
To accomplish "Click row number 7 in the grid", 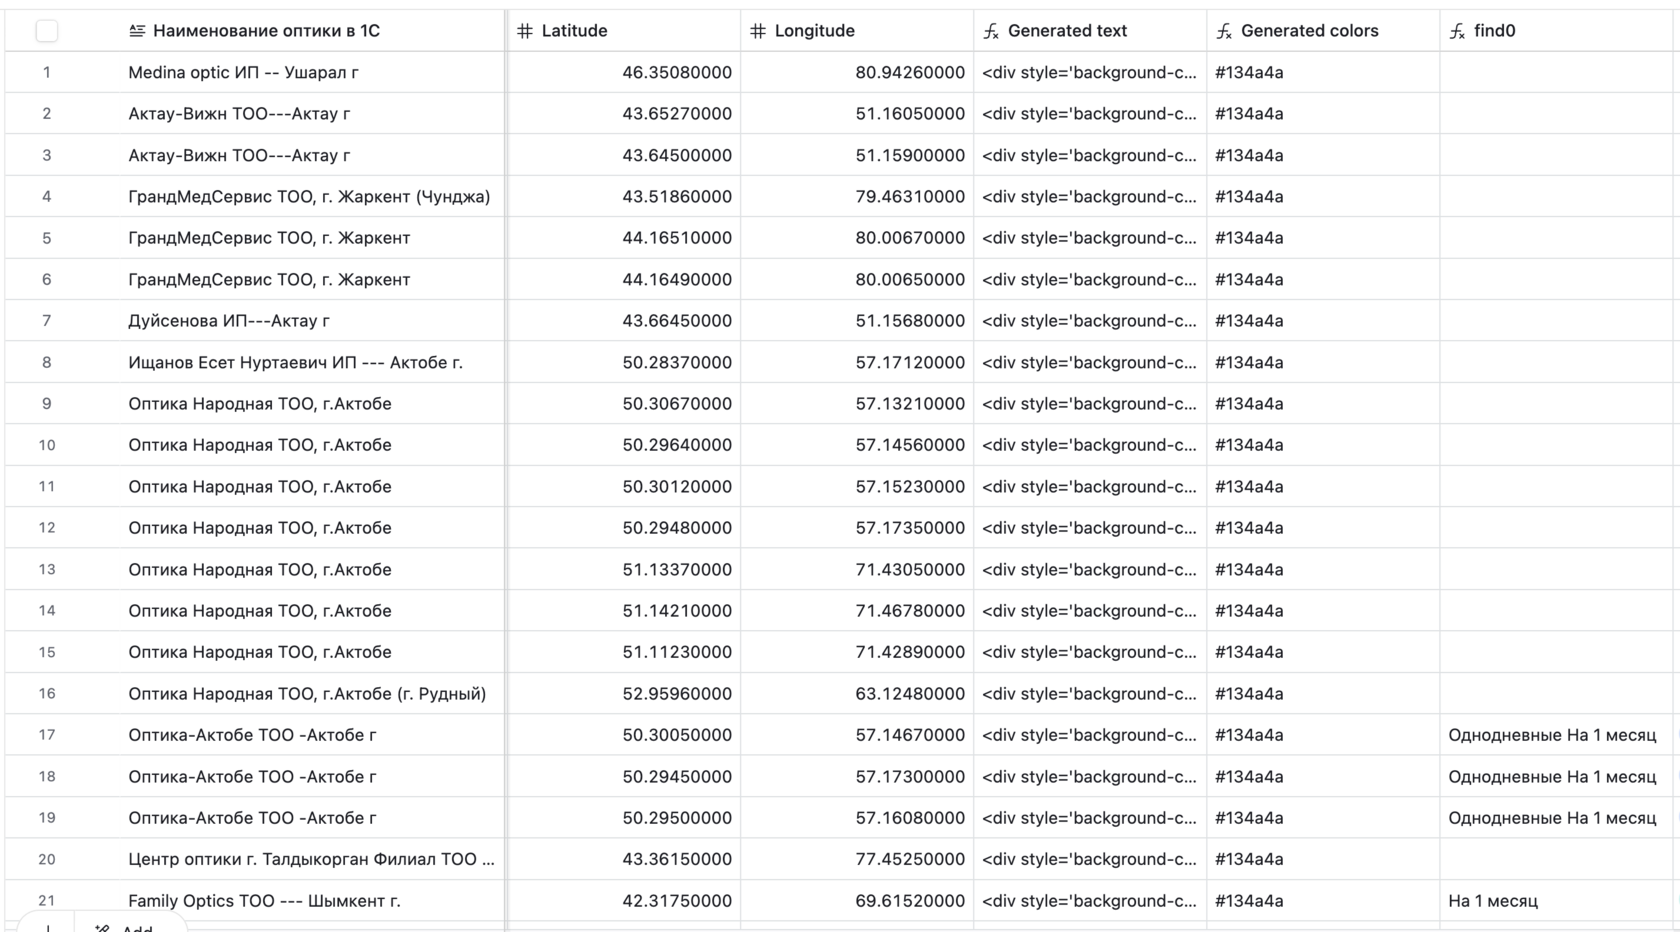I will 47,321.
